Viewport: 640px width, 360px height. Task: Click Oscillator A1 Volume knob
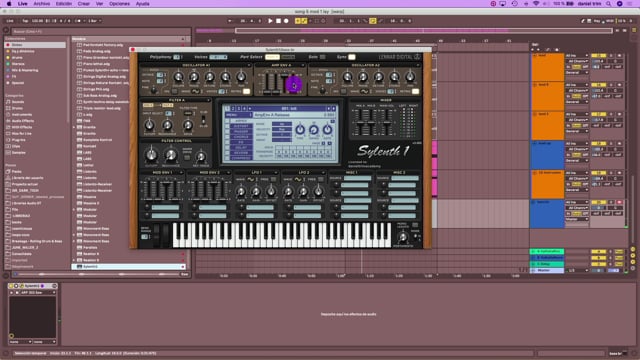click(178, 77)
